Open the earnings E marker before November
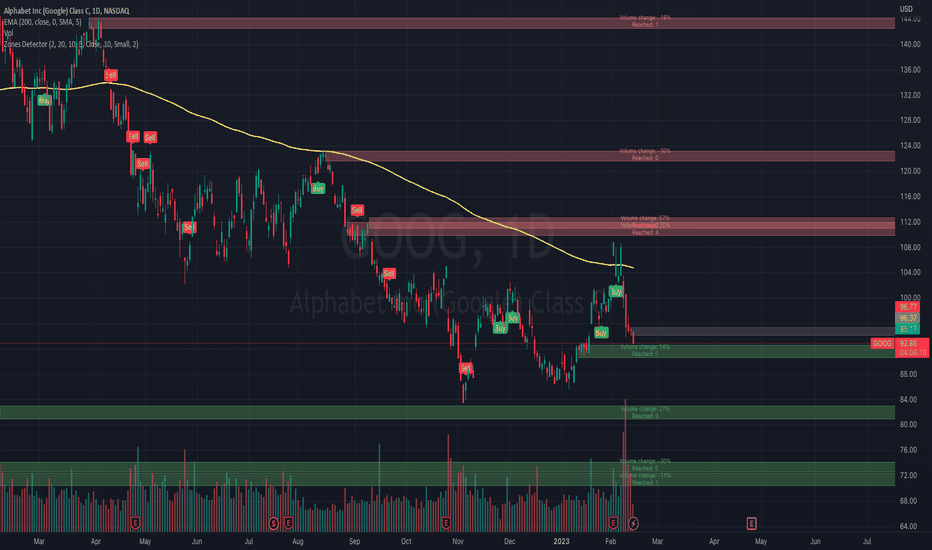The height and width of the screenshot is (550, 932). (446, 523)
